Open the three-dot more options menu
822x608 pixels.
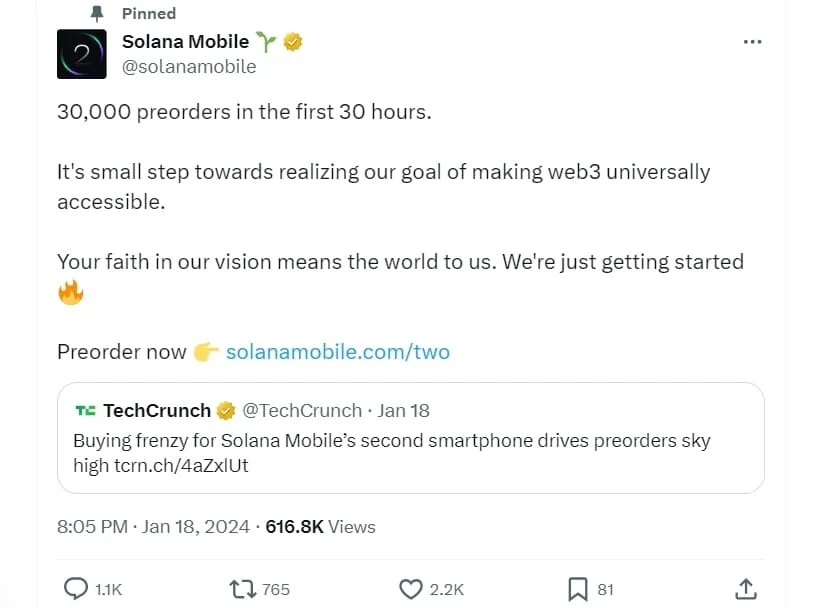click(752, 42)
